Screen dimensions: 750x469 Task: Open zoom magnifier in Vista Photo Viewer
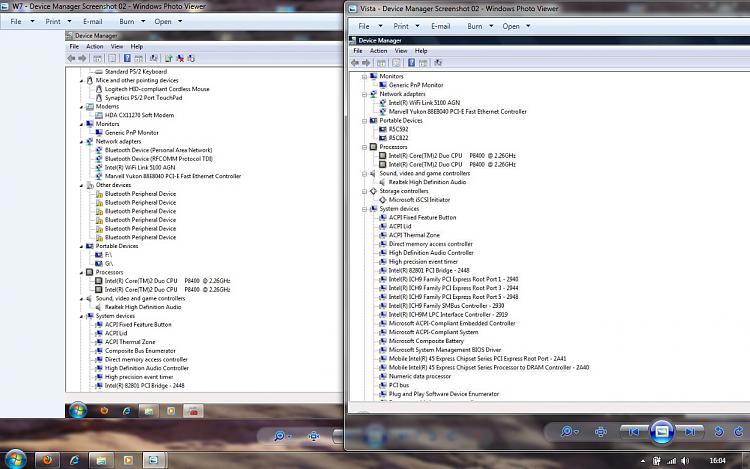coord(569,432)
